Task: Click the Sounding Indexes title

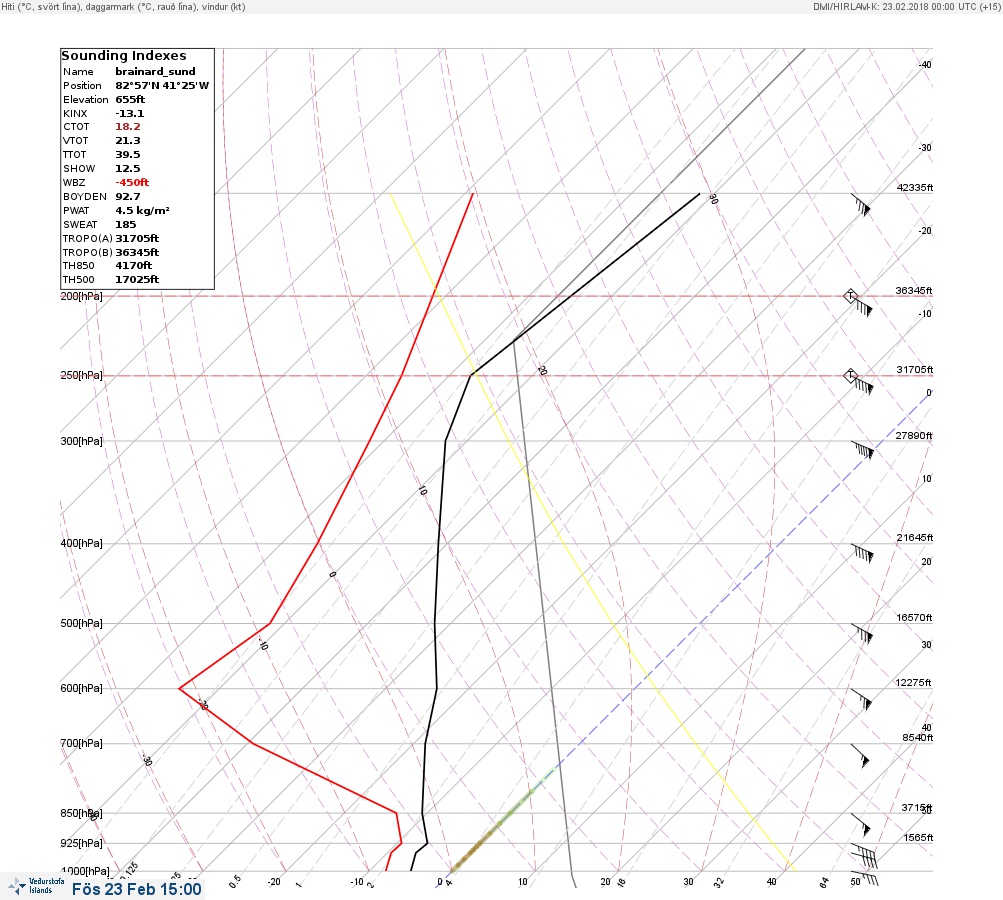Action: (x=123, y=56)
